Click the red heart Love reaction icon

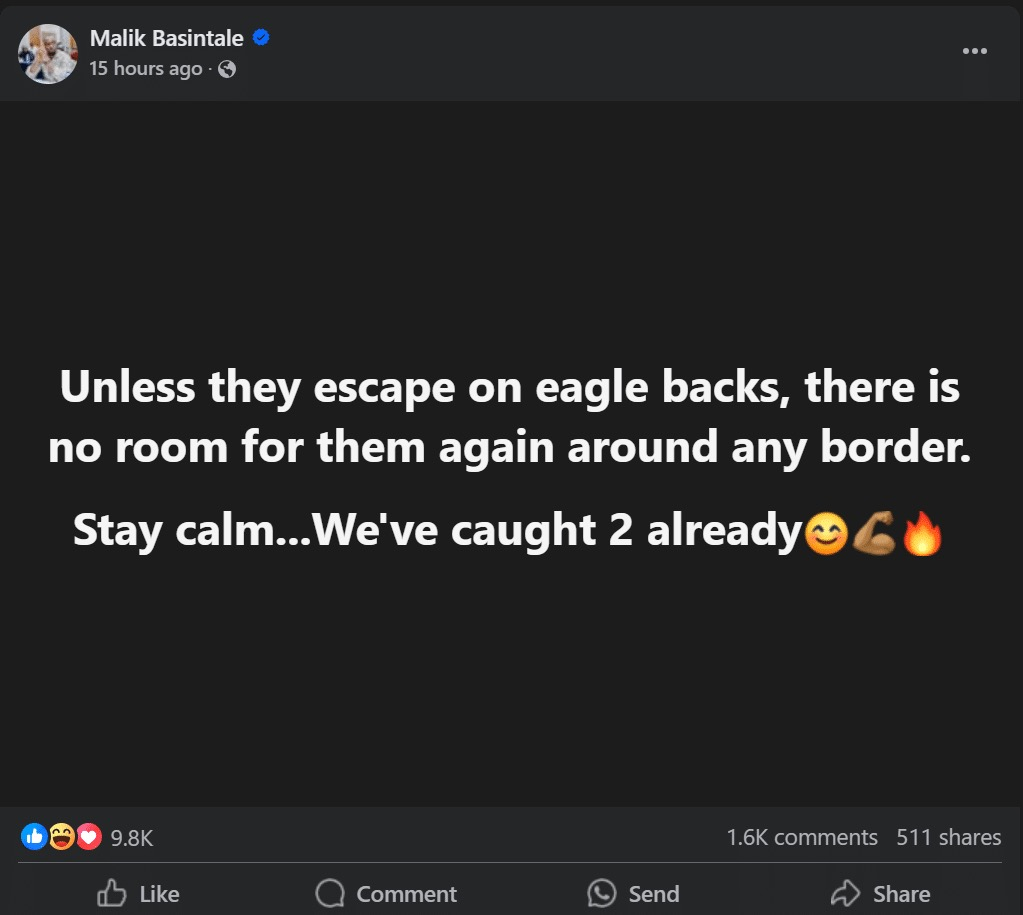point(89,837)
